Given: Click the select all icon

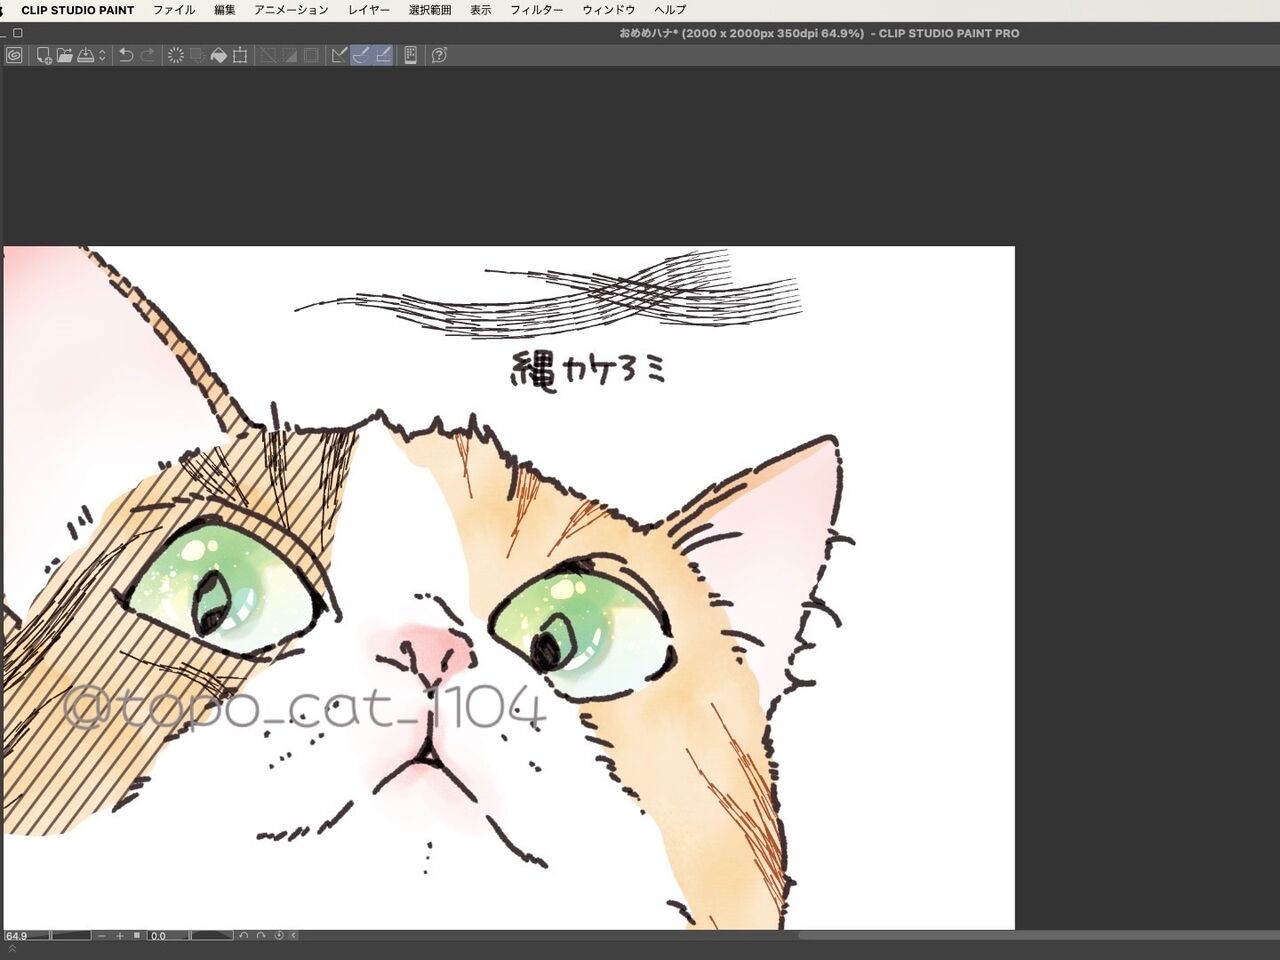Looking at the screenshot, I should click(x=269, y=55).
